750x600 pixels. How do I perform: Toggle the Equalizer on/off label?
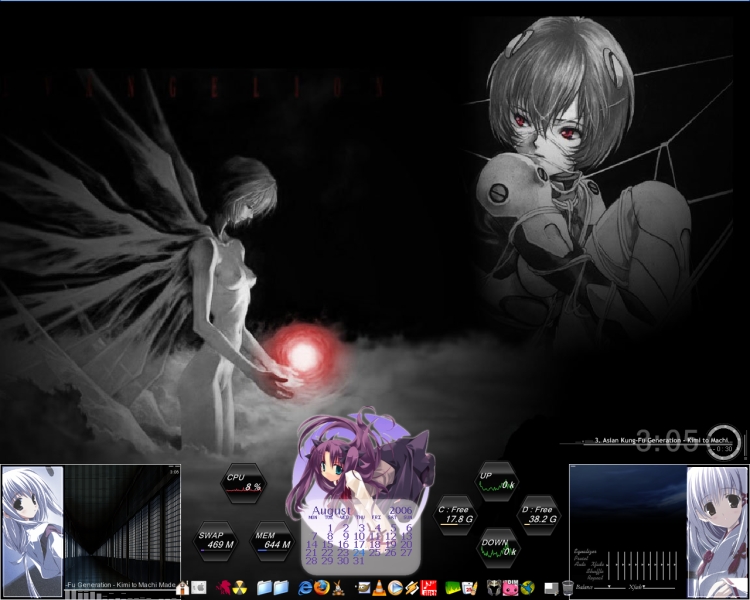coord(586,552)
